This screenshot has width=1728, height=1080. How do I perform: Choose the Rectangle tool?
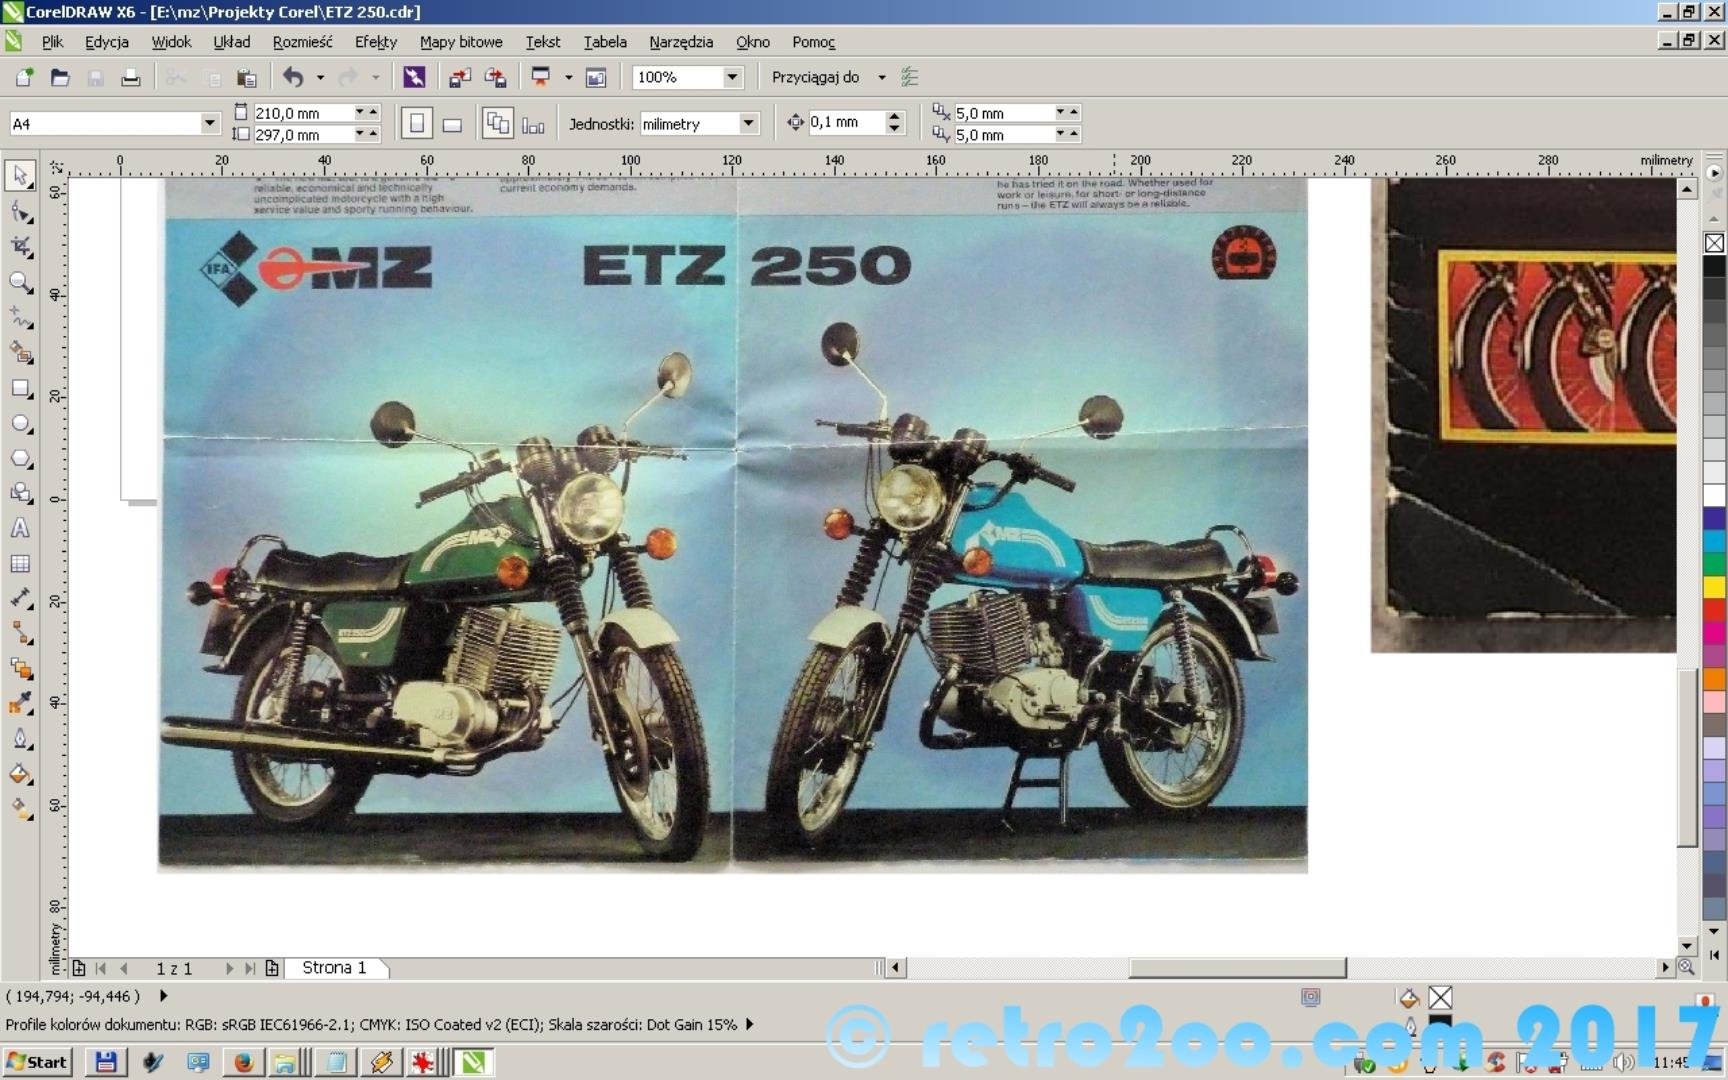click(x=21, y=389)
